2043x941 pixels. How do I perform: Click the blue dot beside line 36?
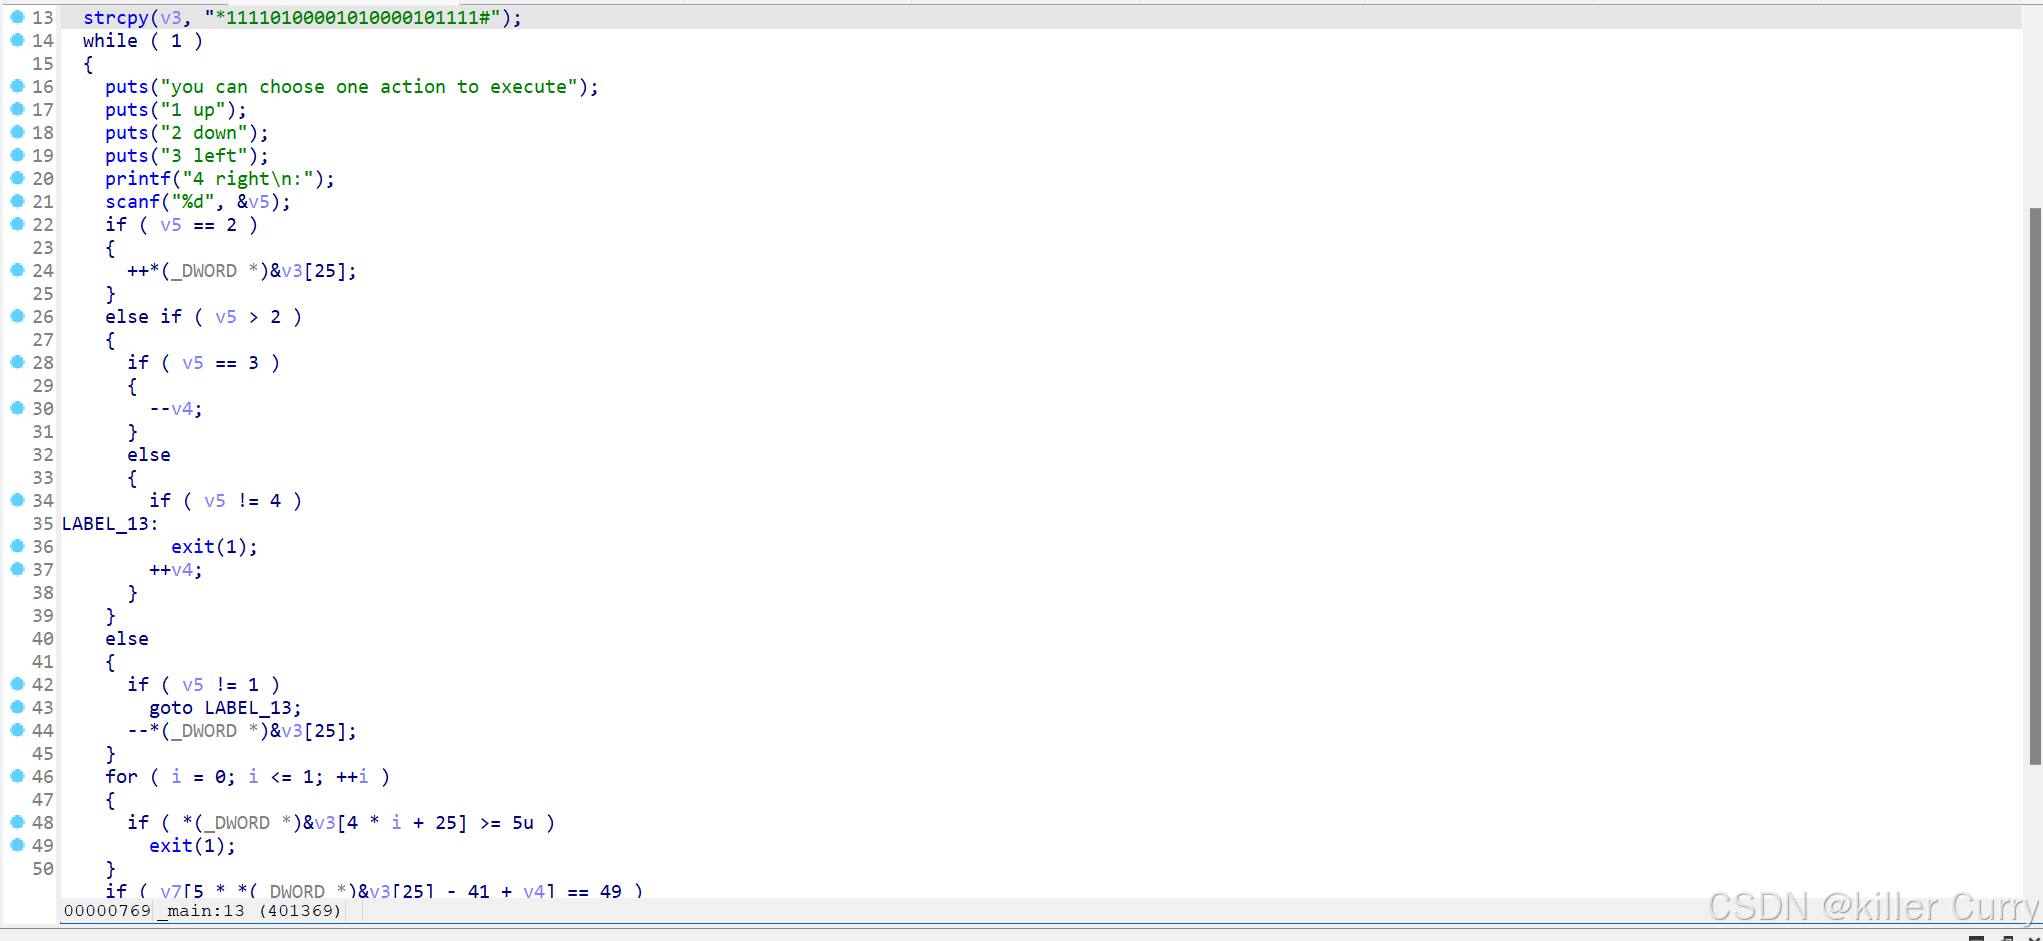(x=18, y=546)
